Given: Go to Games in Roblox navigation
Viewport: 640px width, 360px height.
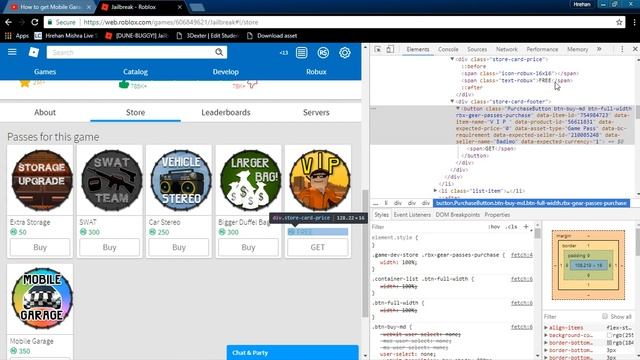Looking at the screenshot, I should [45, 71].
